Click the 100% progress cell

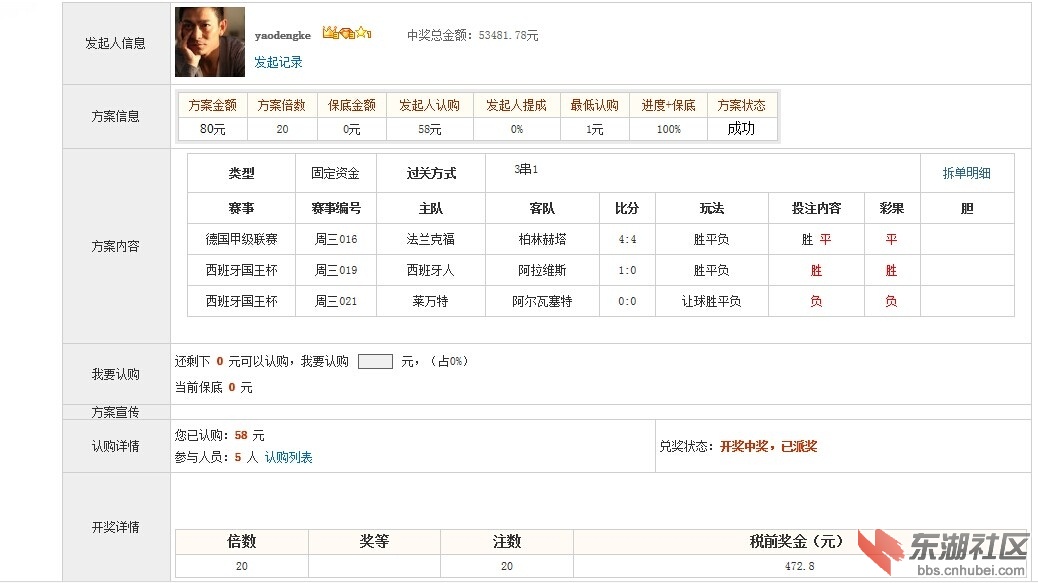tap(668, 129)
